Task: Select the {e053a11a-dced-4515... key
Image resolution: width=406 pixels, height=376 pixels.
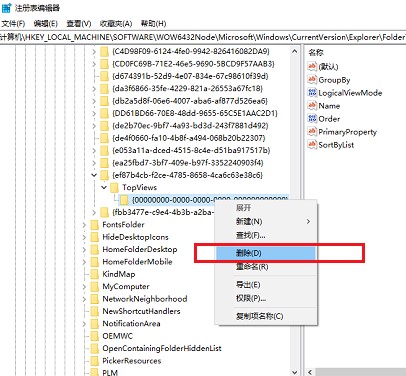Action: [191, 150]
